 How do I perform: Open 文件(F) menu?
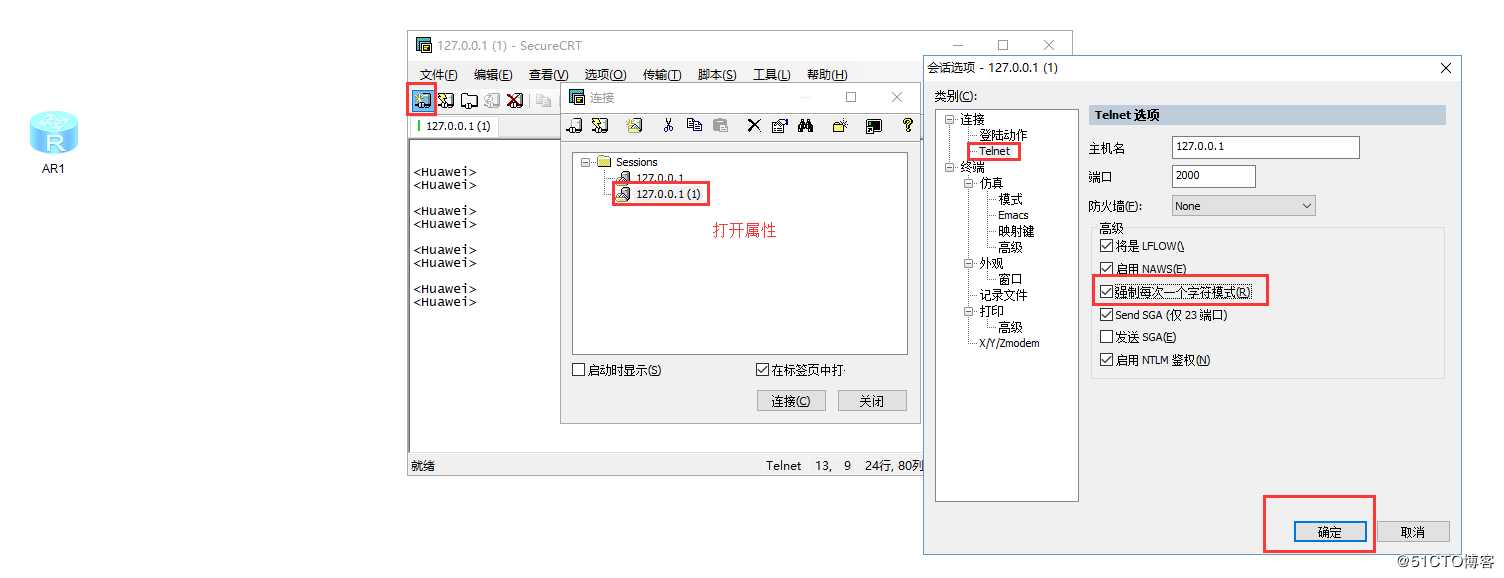pos(438,75)
